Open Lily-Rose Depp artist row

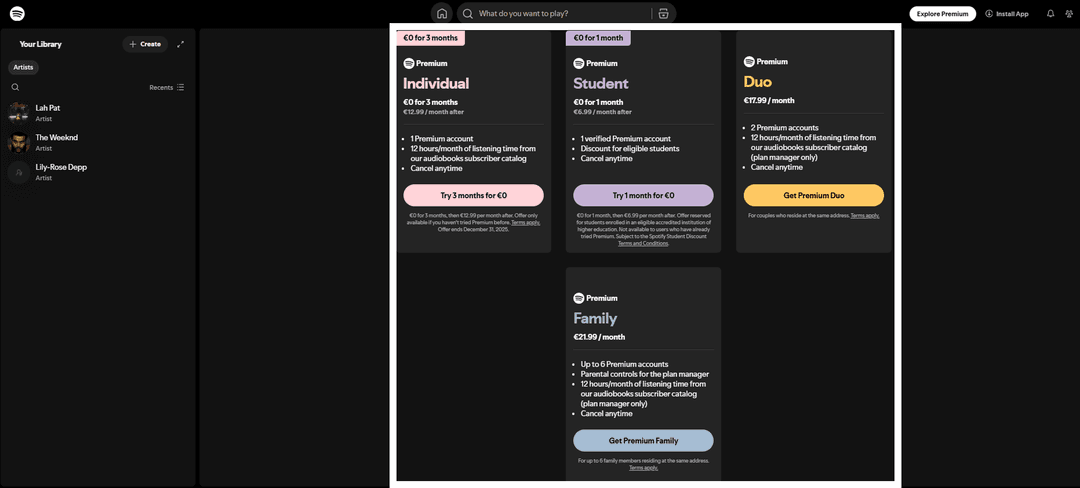pos(98,172)
